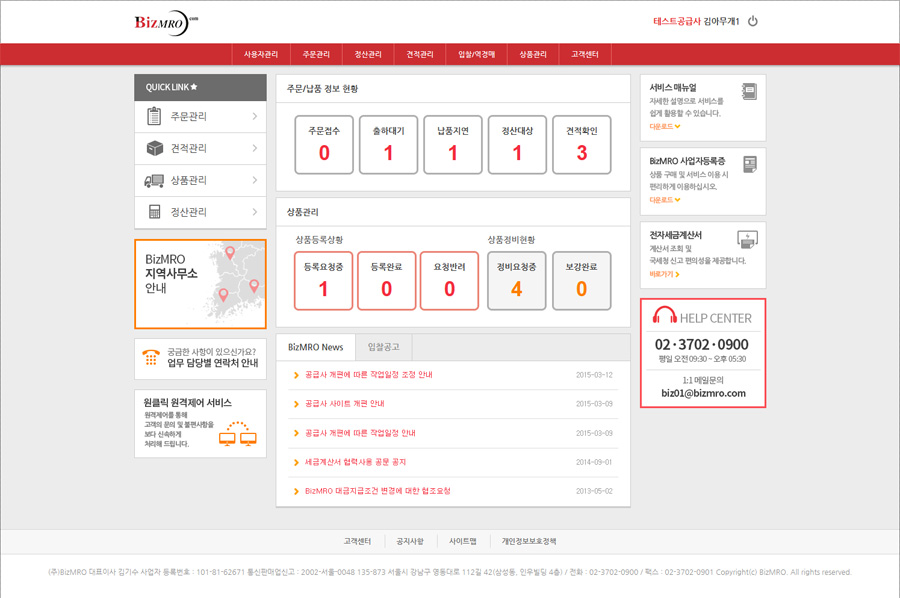Open news 공급사 개편에 따른 작업일정 조정 안내
Image resolution: width=900 pixels, height=598 pixels.
pyautogui.click(x=368, y=375)
